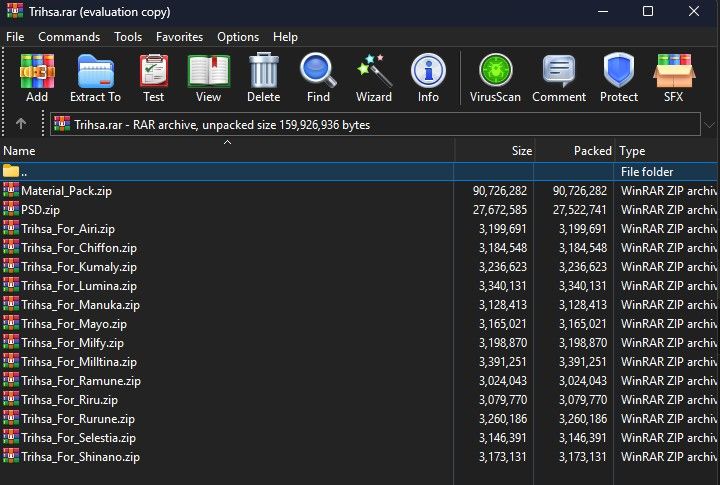Click packed value 27,522,741
This screenshot has width=720, height=485.
pyautogui.click(x=579, y=210)
